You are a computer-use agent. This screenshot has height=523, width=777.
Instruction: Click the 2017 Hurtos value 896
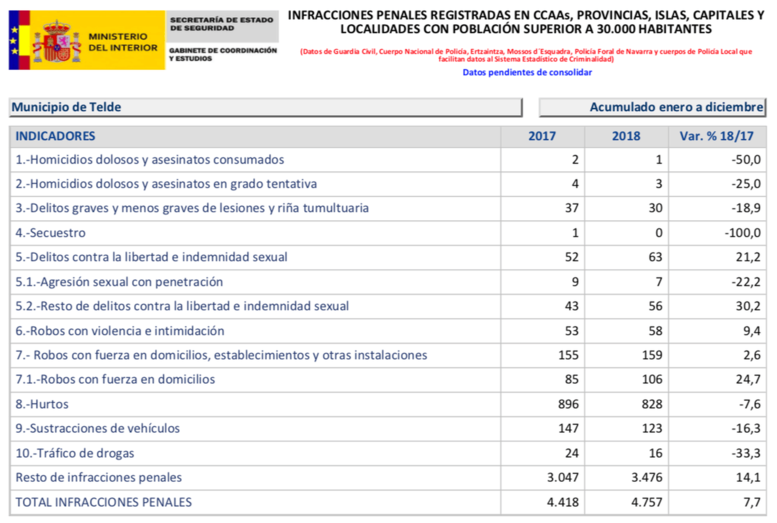click(567, 404)
